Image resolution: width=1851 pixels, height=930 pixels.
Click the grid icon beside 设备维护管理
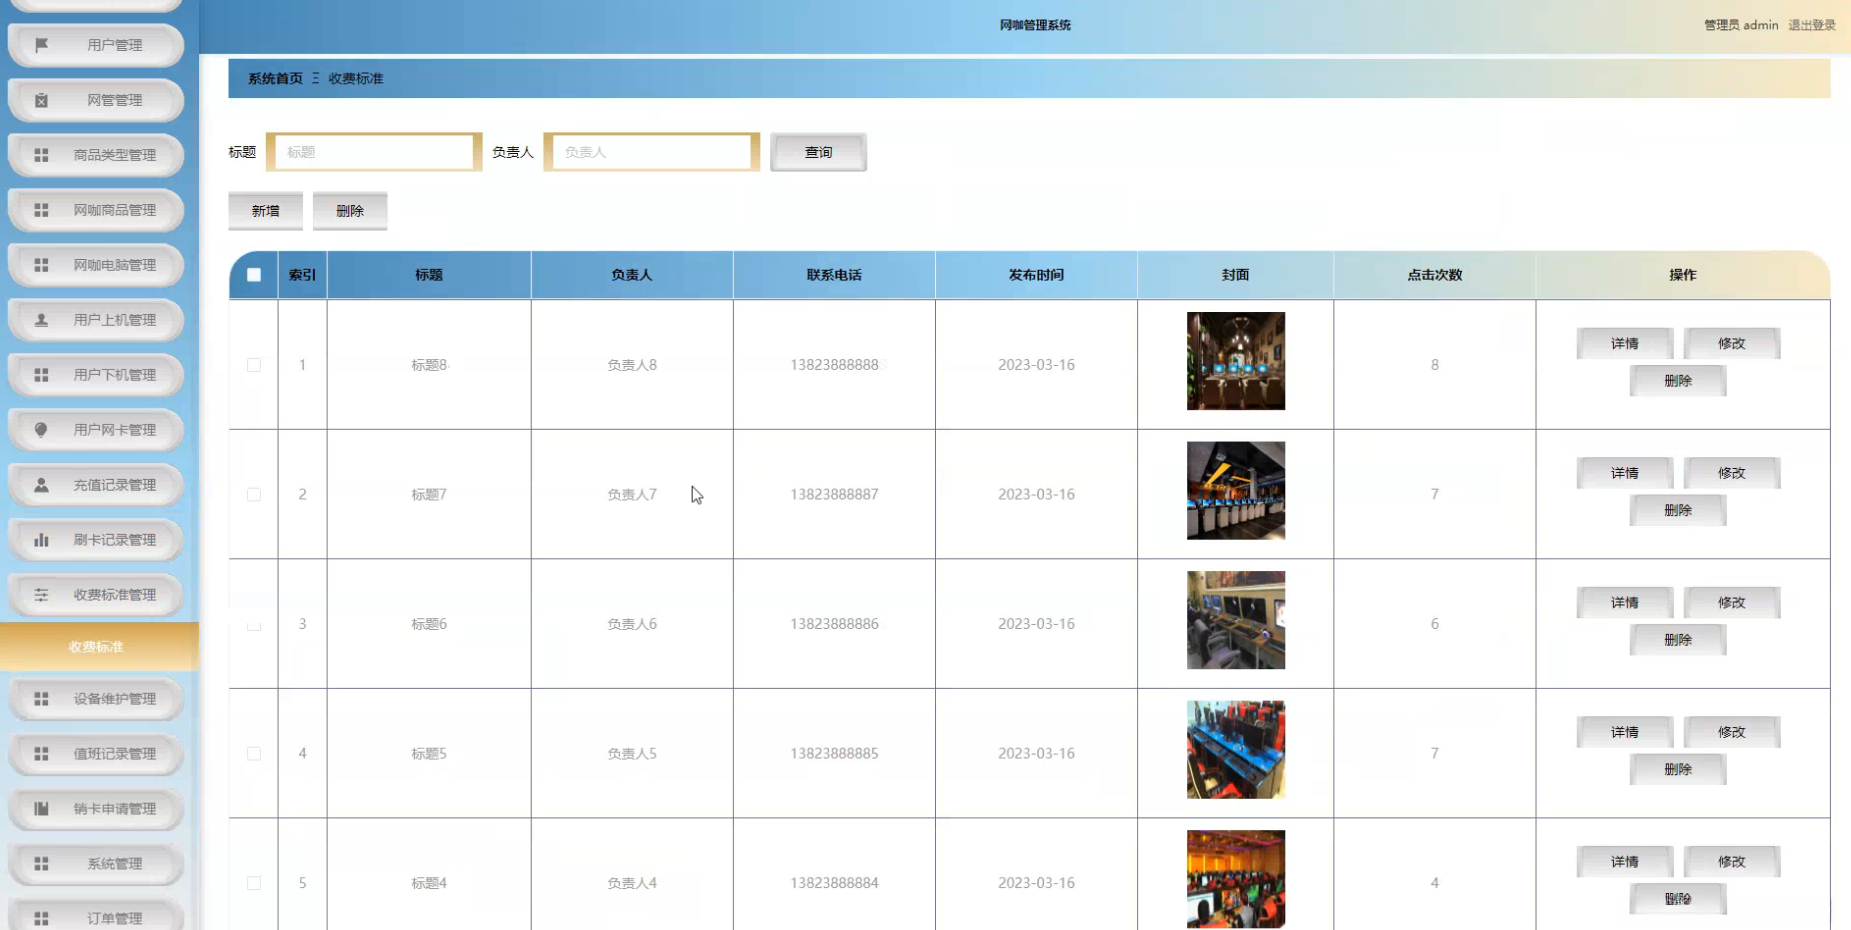(41, 699)
